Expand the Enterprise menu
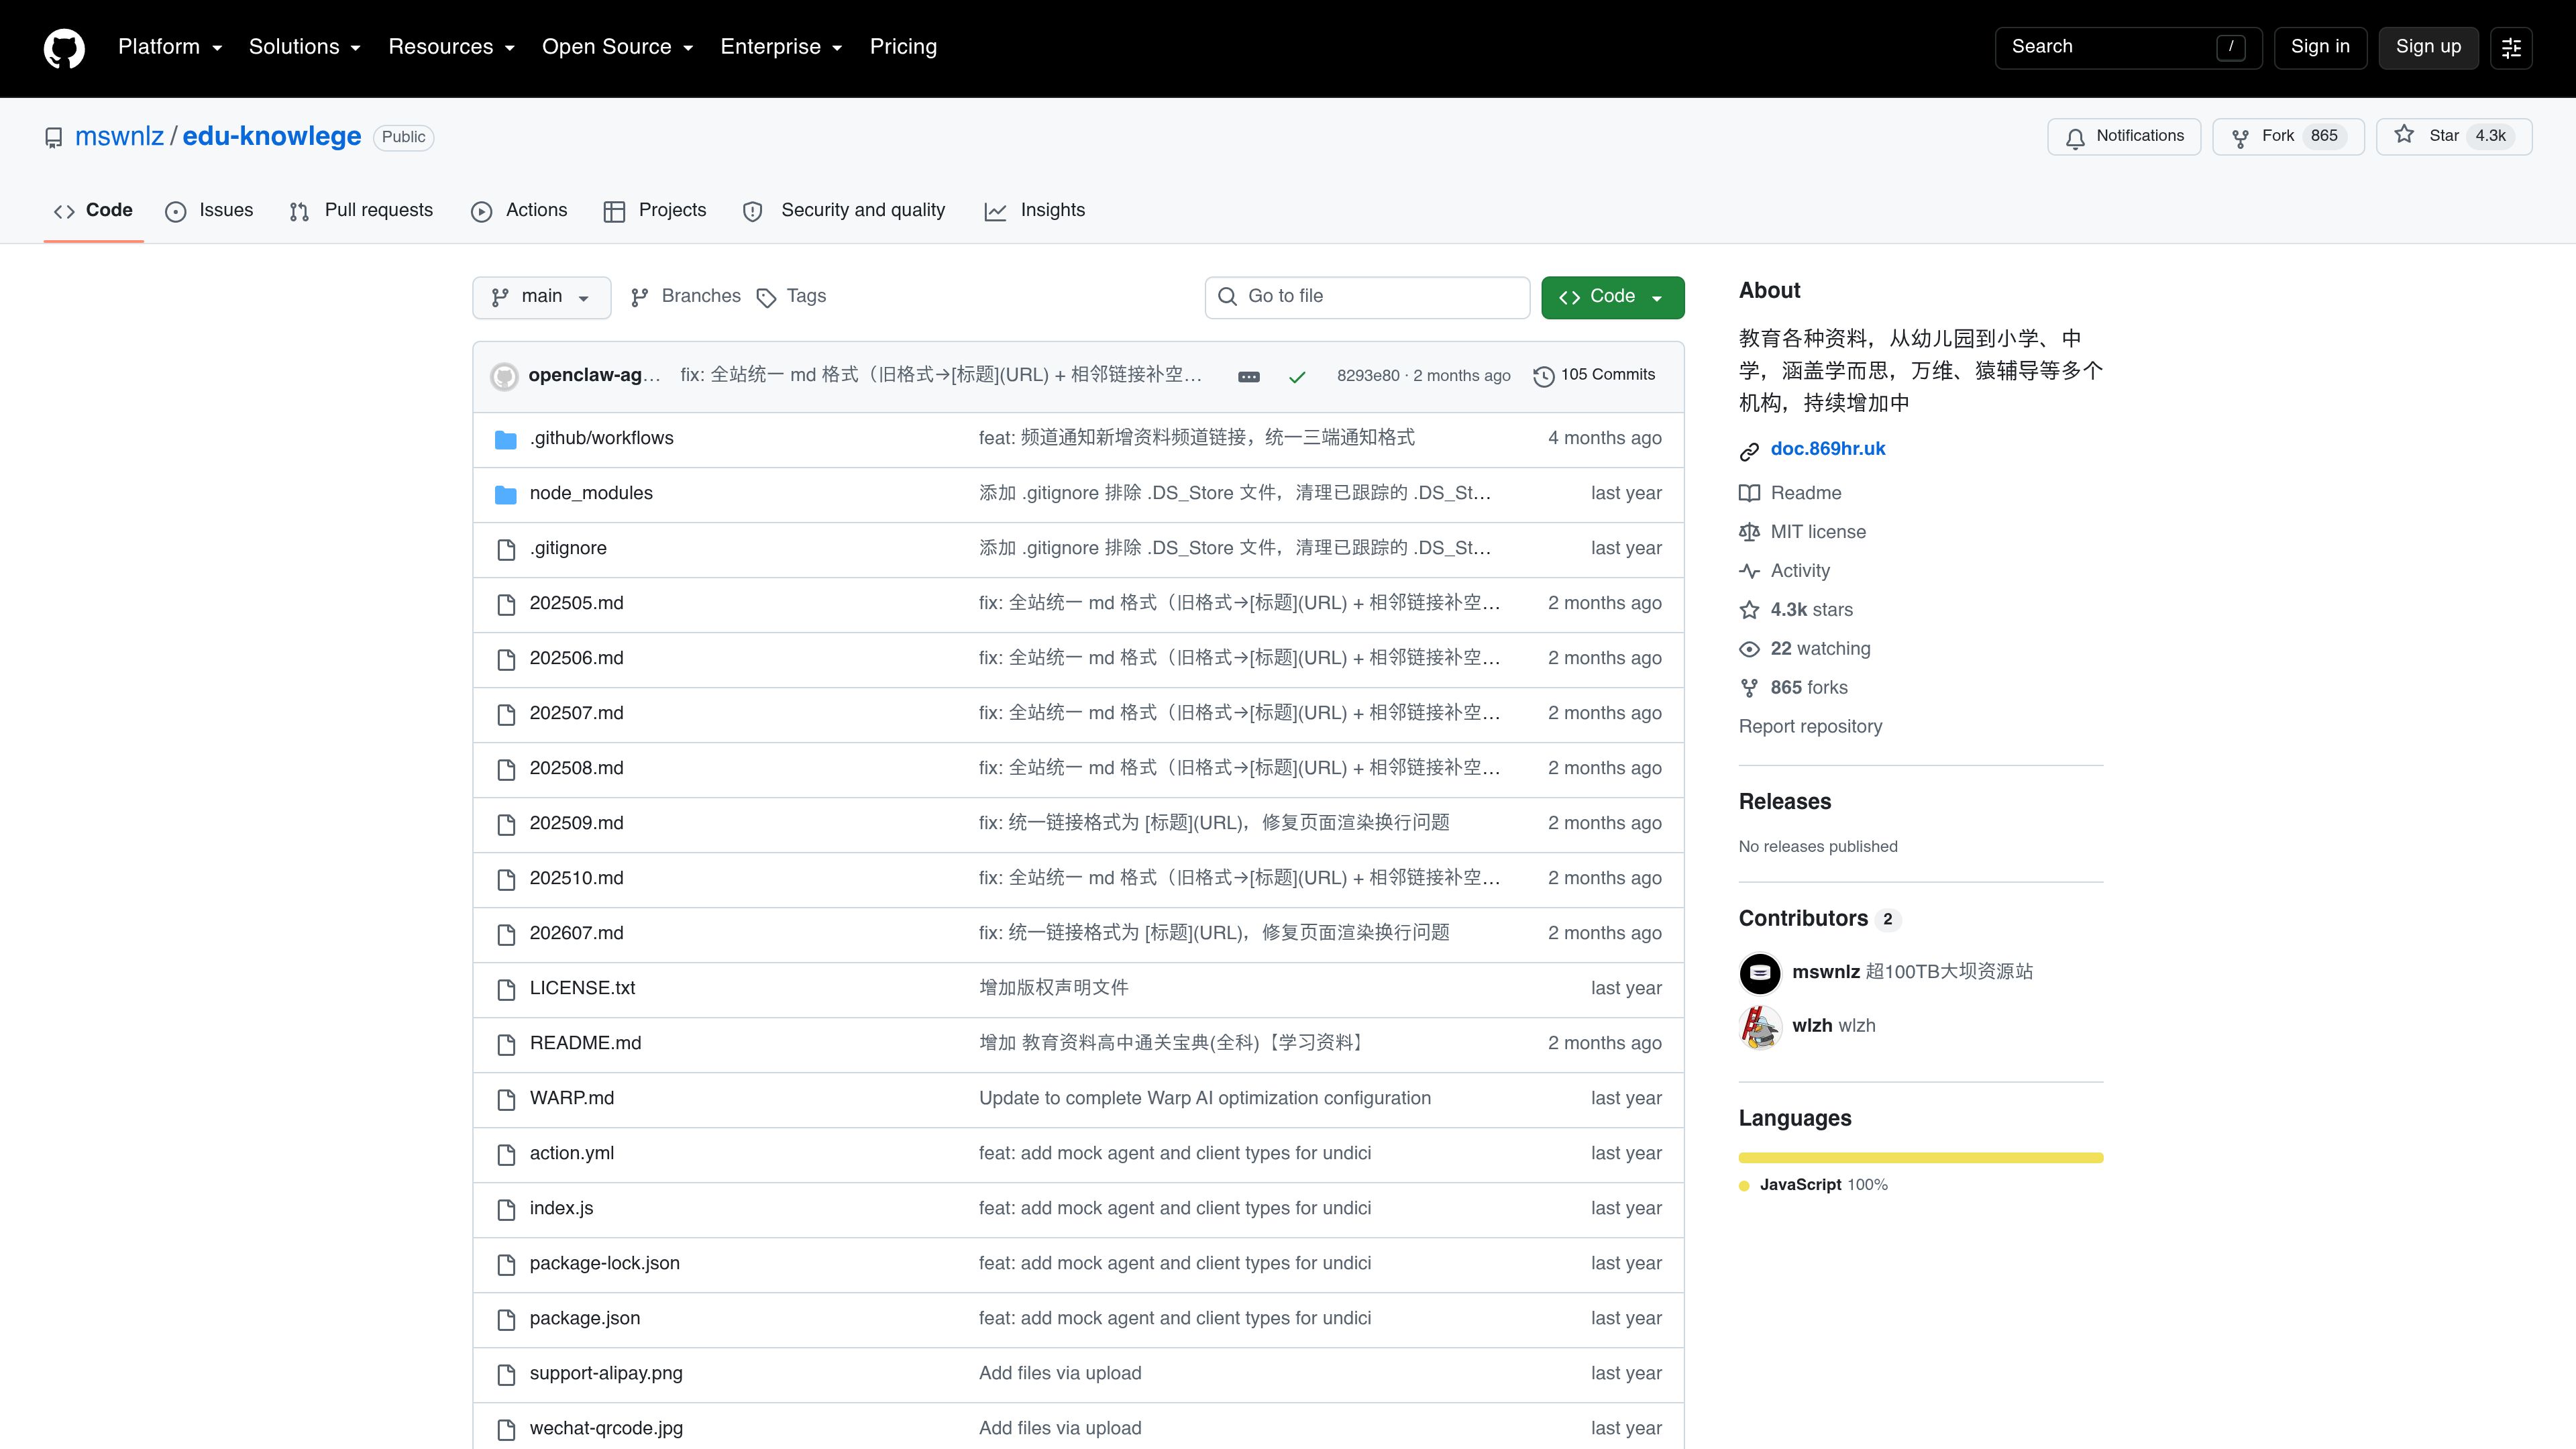The image size is (2576, 1449). click(781, 47)
